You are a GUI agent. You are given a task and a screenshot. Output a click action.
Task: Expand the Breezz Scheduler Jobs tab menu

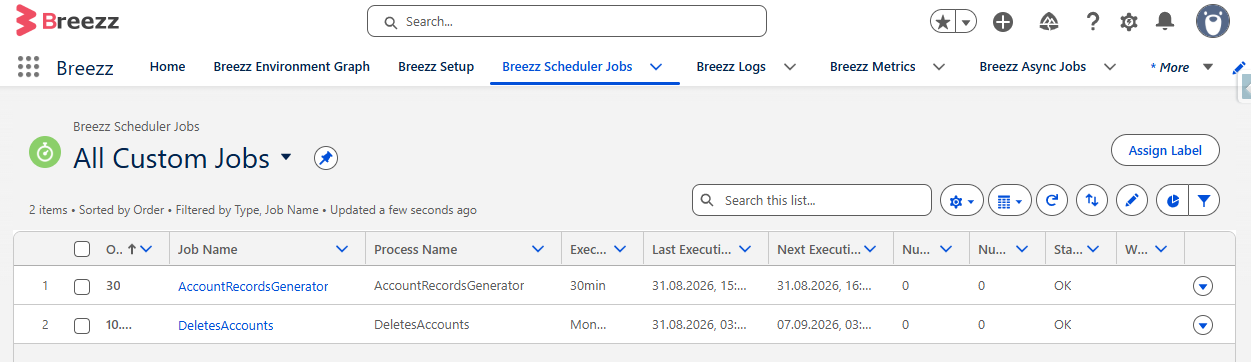657,67
